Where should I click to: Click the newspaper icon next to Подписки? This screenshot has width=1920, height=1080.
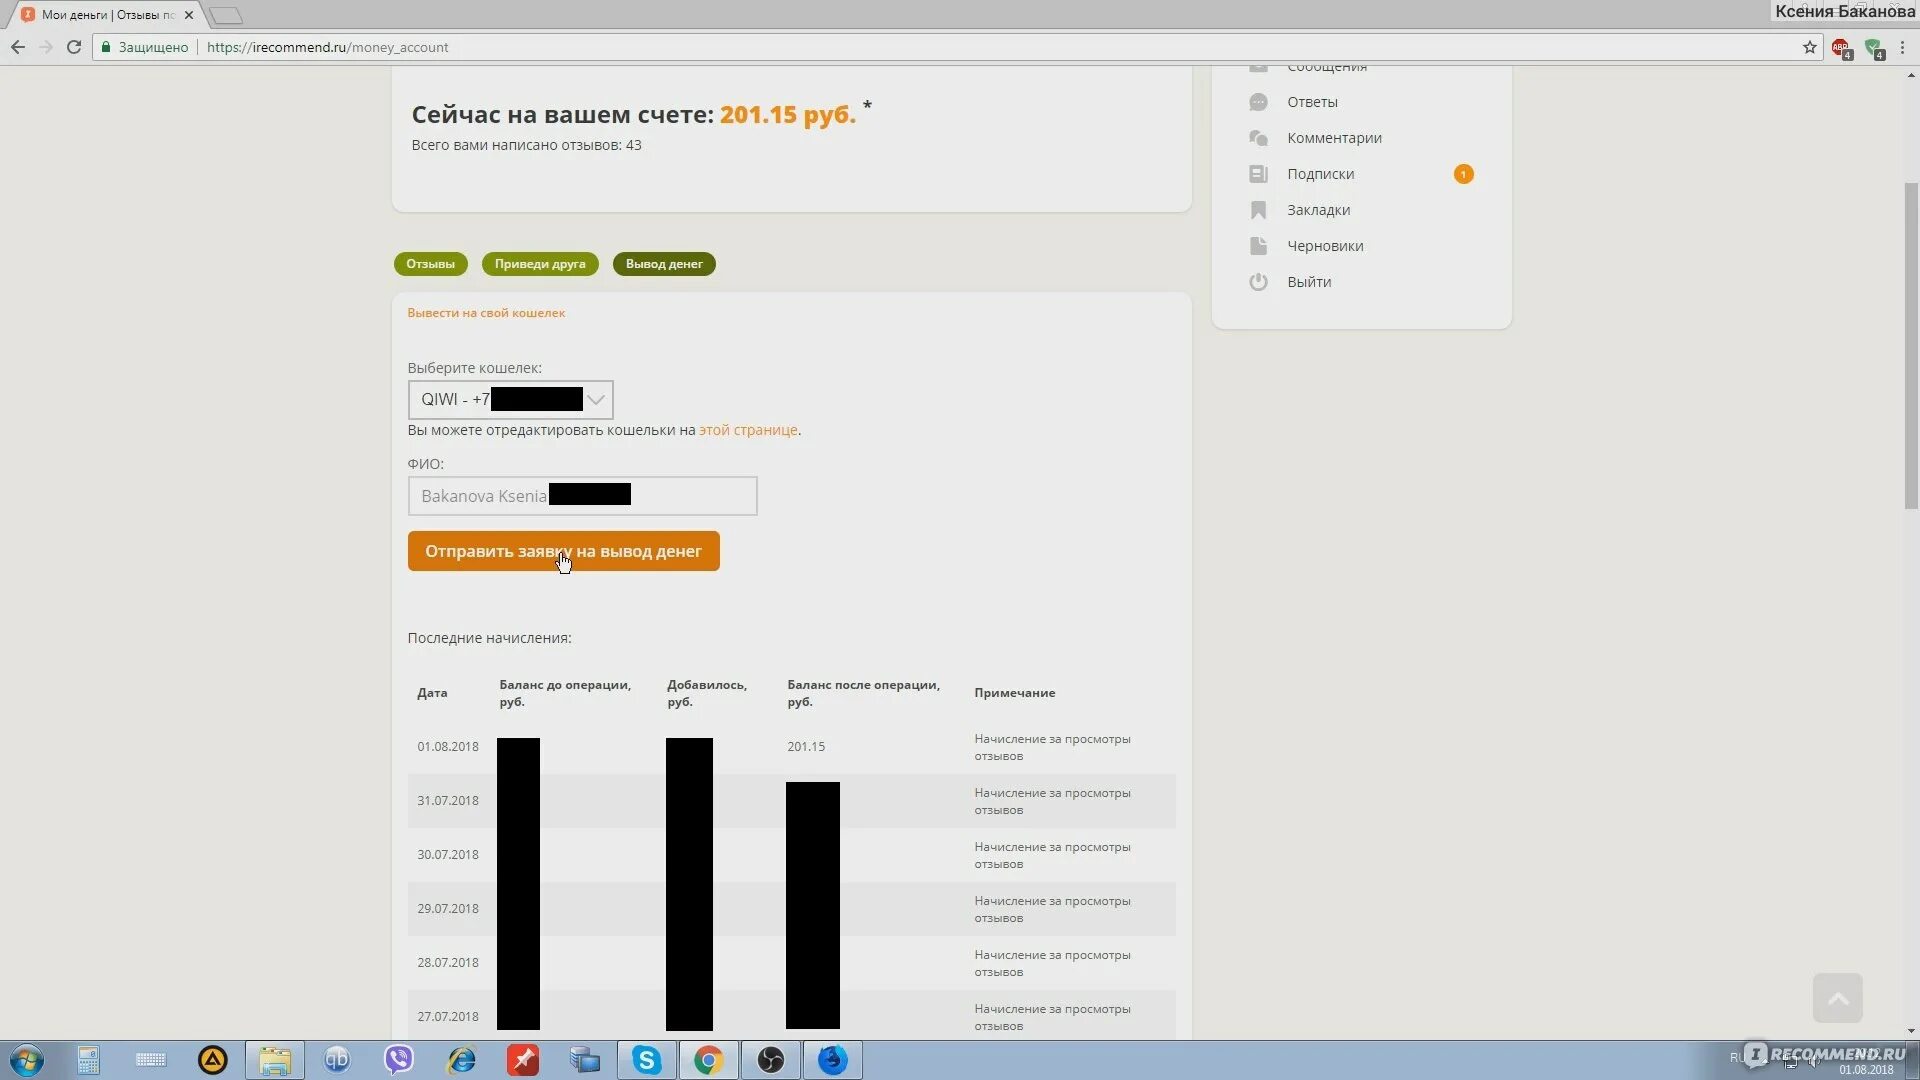pos(1258,174)
